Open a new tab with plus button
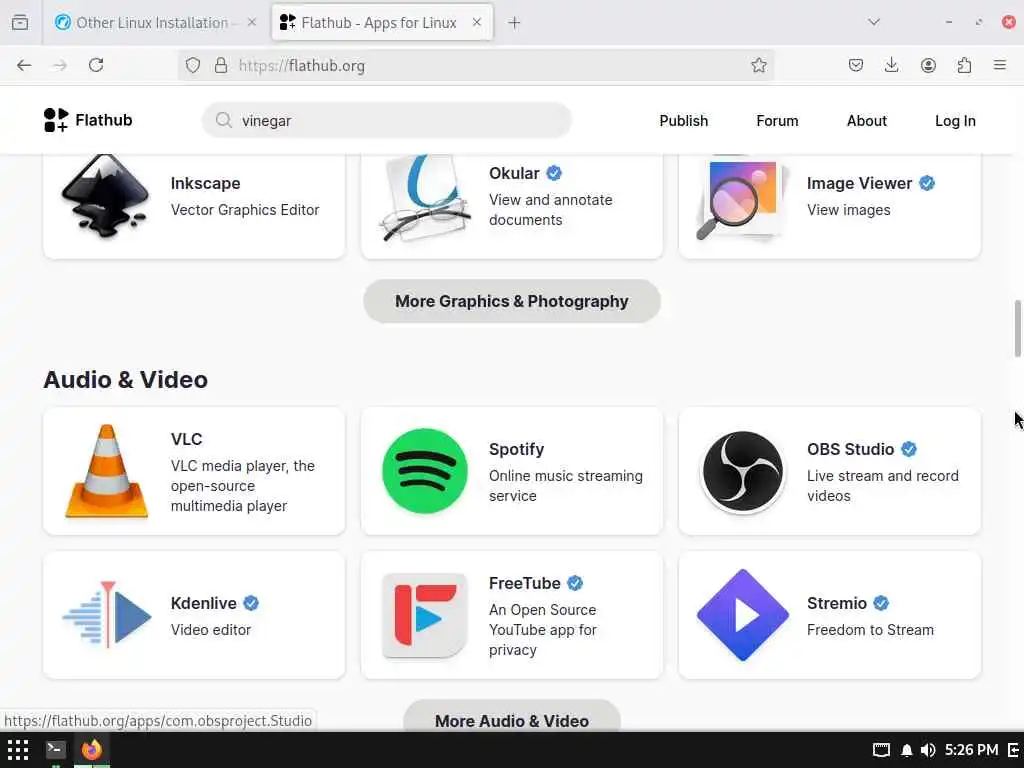This screenshot has height=768, width=1024. pos(515,23)
